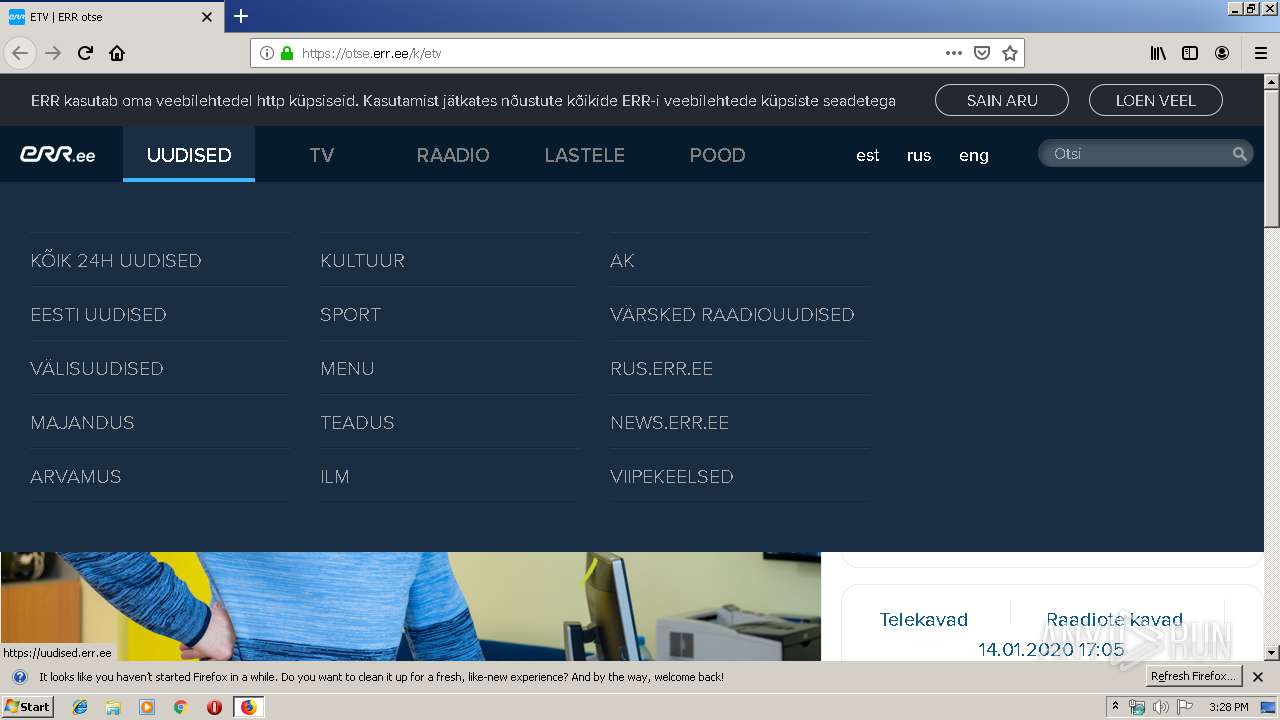Open MAJANDUS section

coord(82,422)
